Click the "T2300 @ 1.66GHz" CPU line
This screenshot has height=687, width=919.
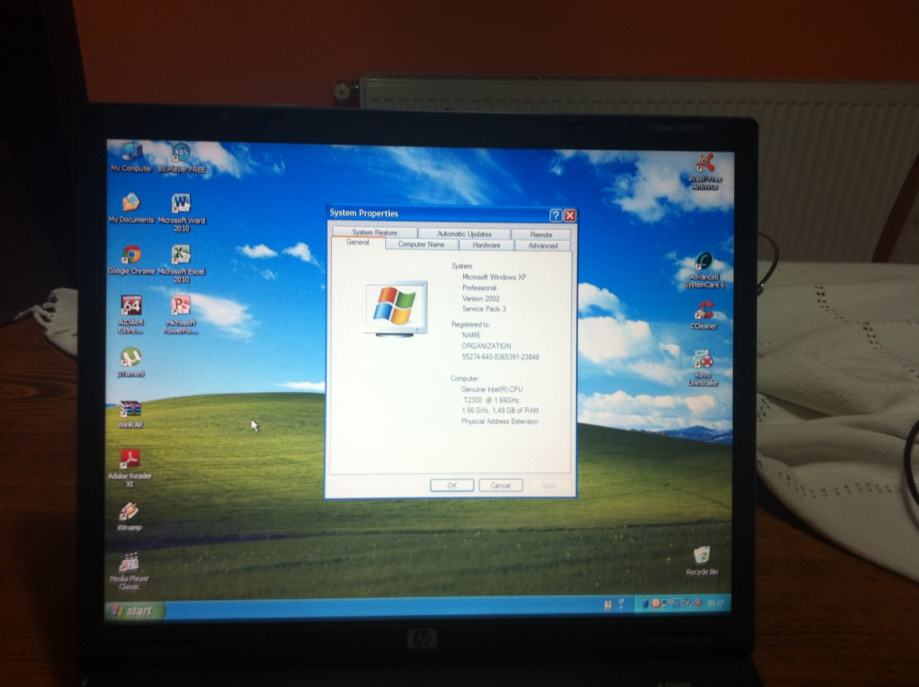(x=492, y=400)
